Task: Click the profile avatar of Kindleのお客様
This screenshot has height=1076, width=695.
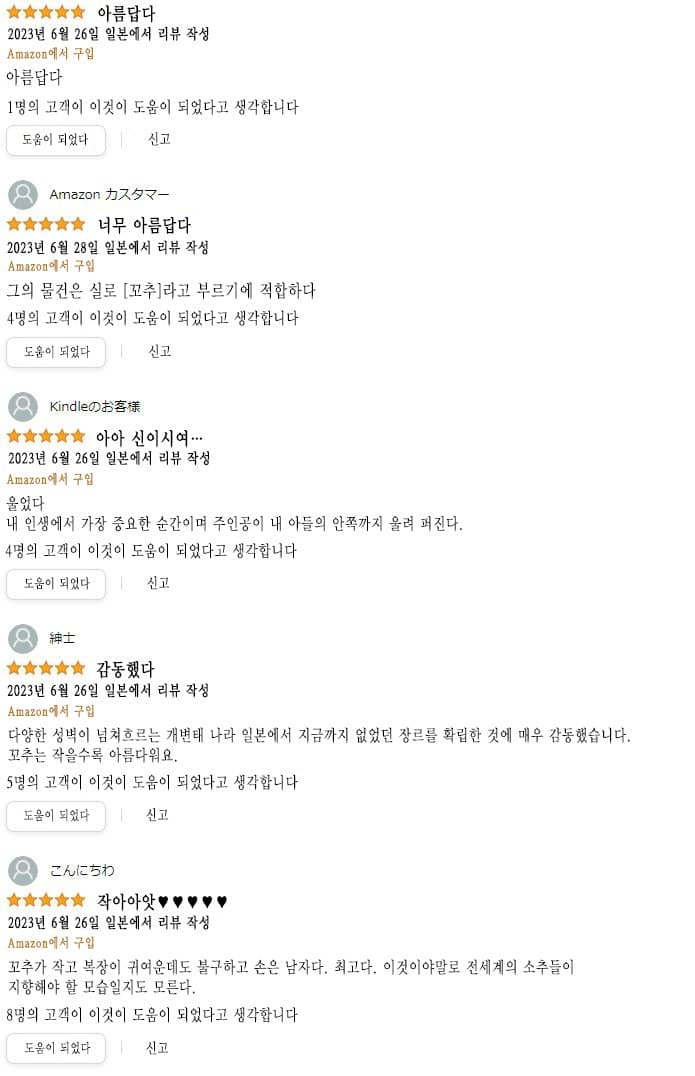Action: click(x=23, y=407)
